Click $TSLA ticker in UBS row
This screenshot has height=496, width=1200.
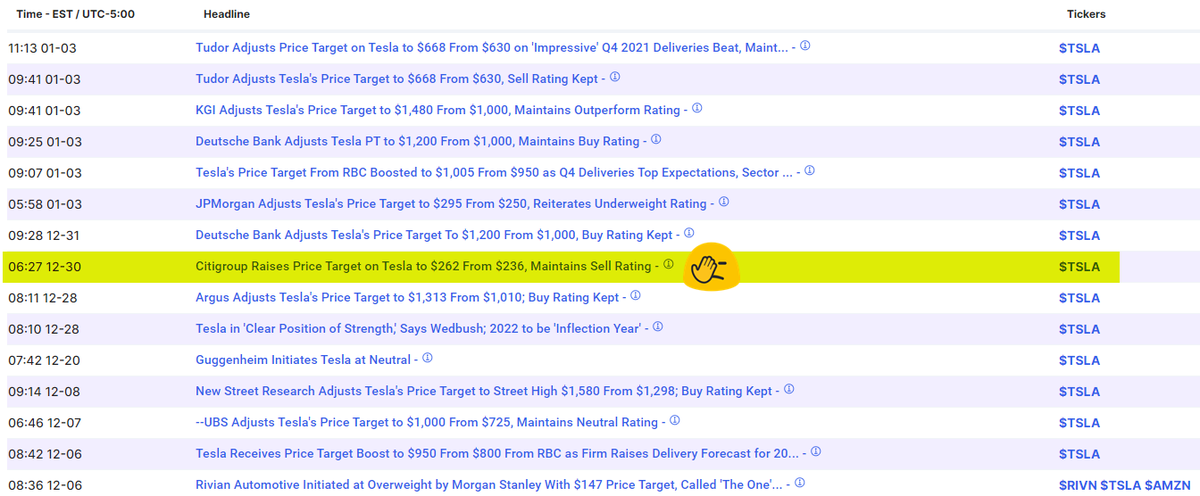click(1079, 422)
